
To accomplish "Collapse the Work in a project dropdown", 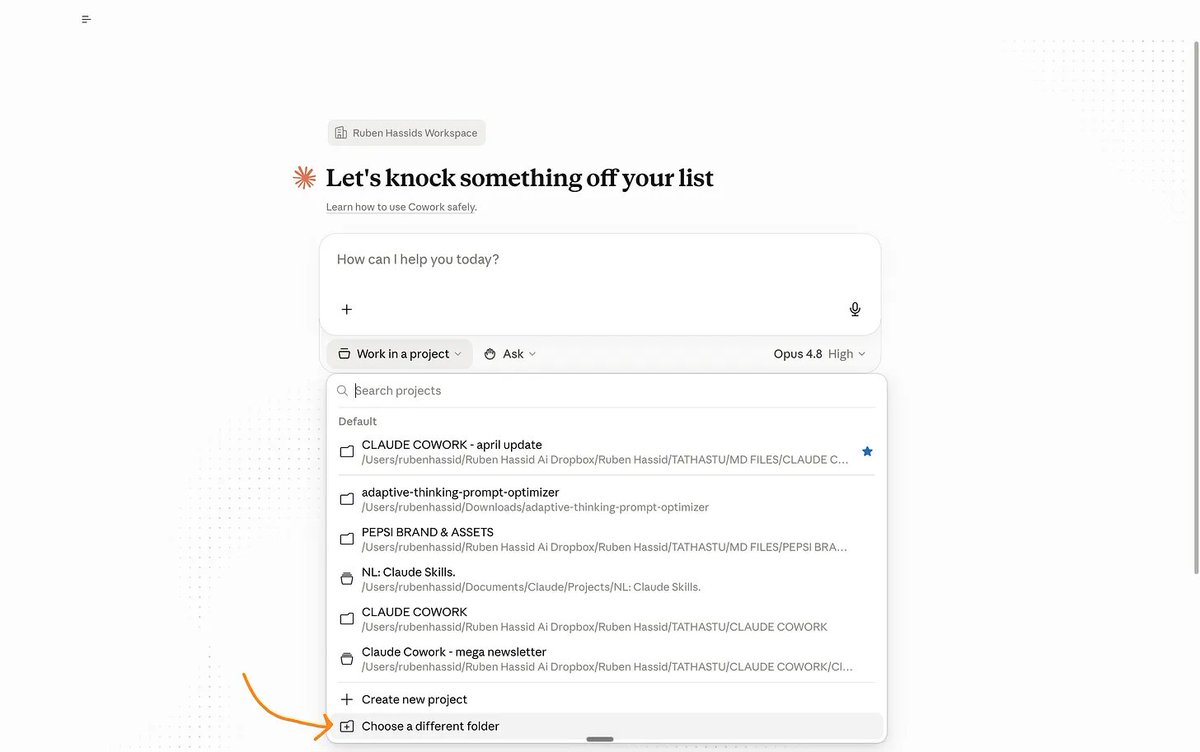I will click(400, 354).
